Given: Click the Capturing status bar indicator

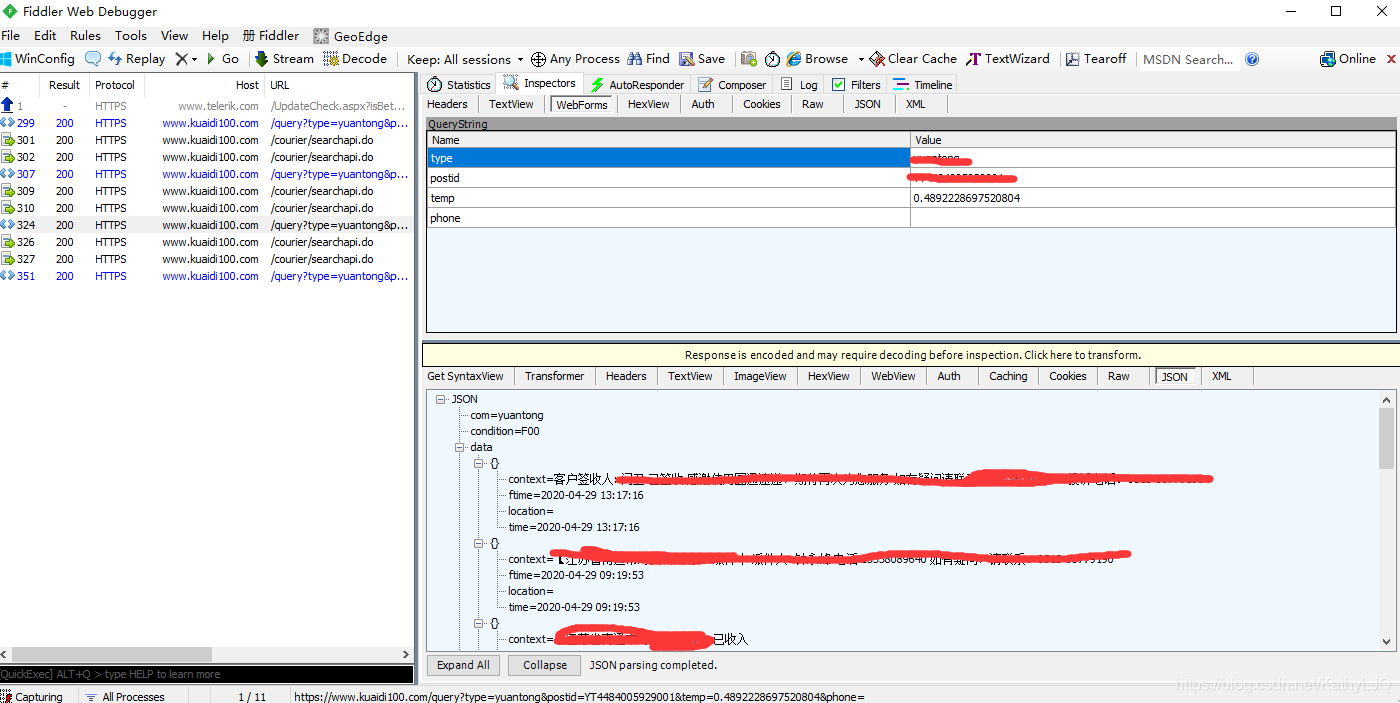Looking at the screenshot, I should coord(32,697).
